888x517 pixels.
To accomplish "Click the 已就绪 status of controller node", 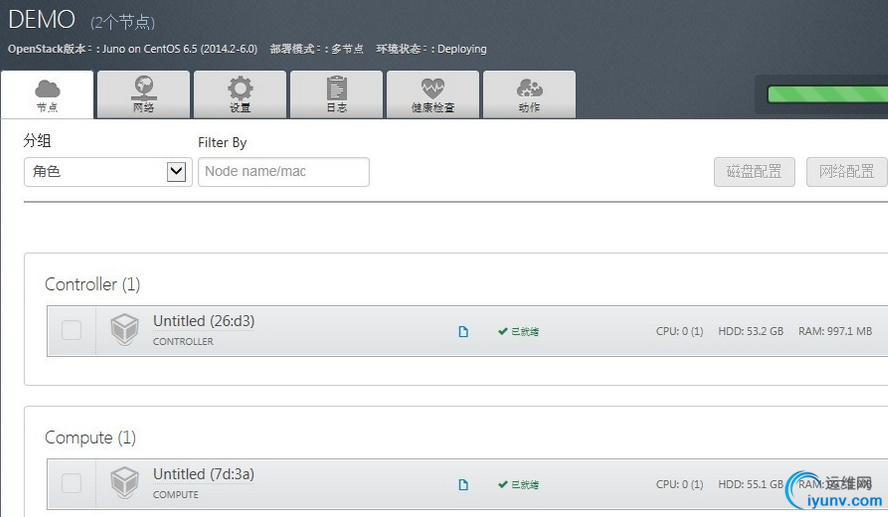I will pyautogui.click(x=519, y=332).
